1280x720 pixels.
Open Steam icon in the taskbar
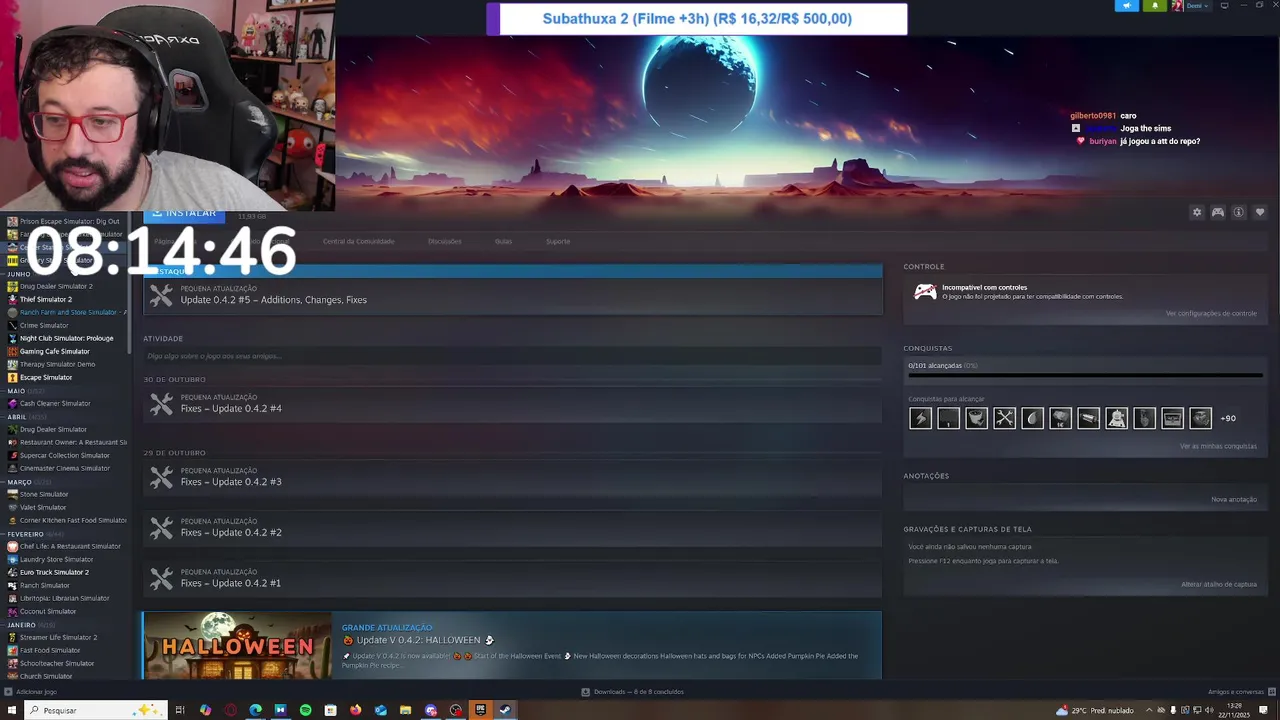pyautogui.click(x=505, y=710)
